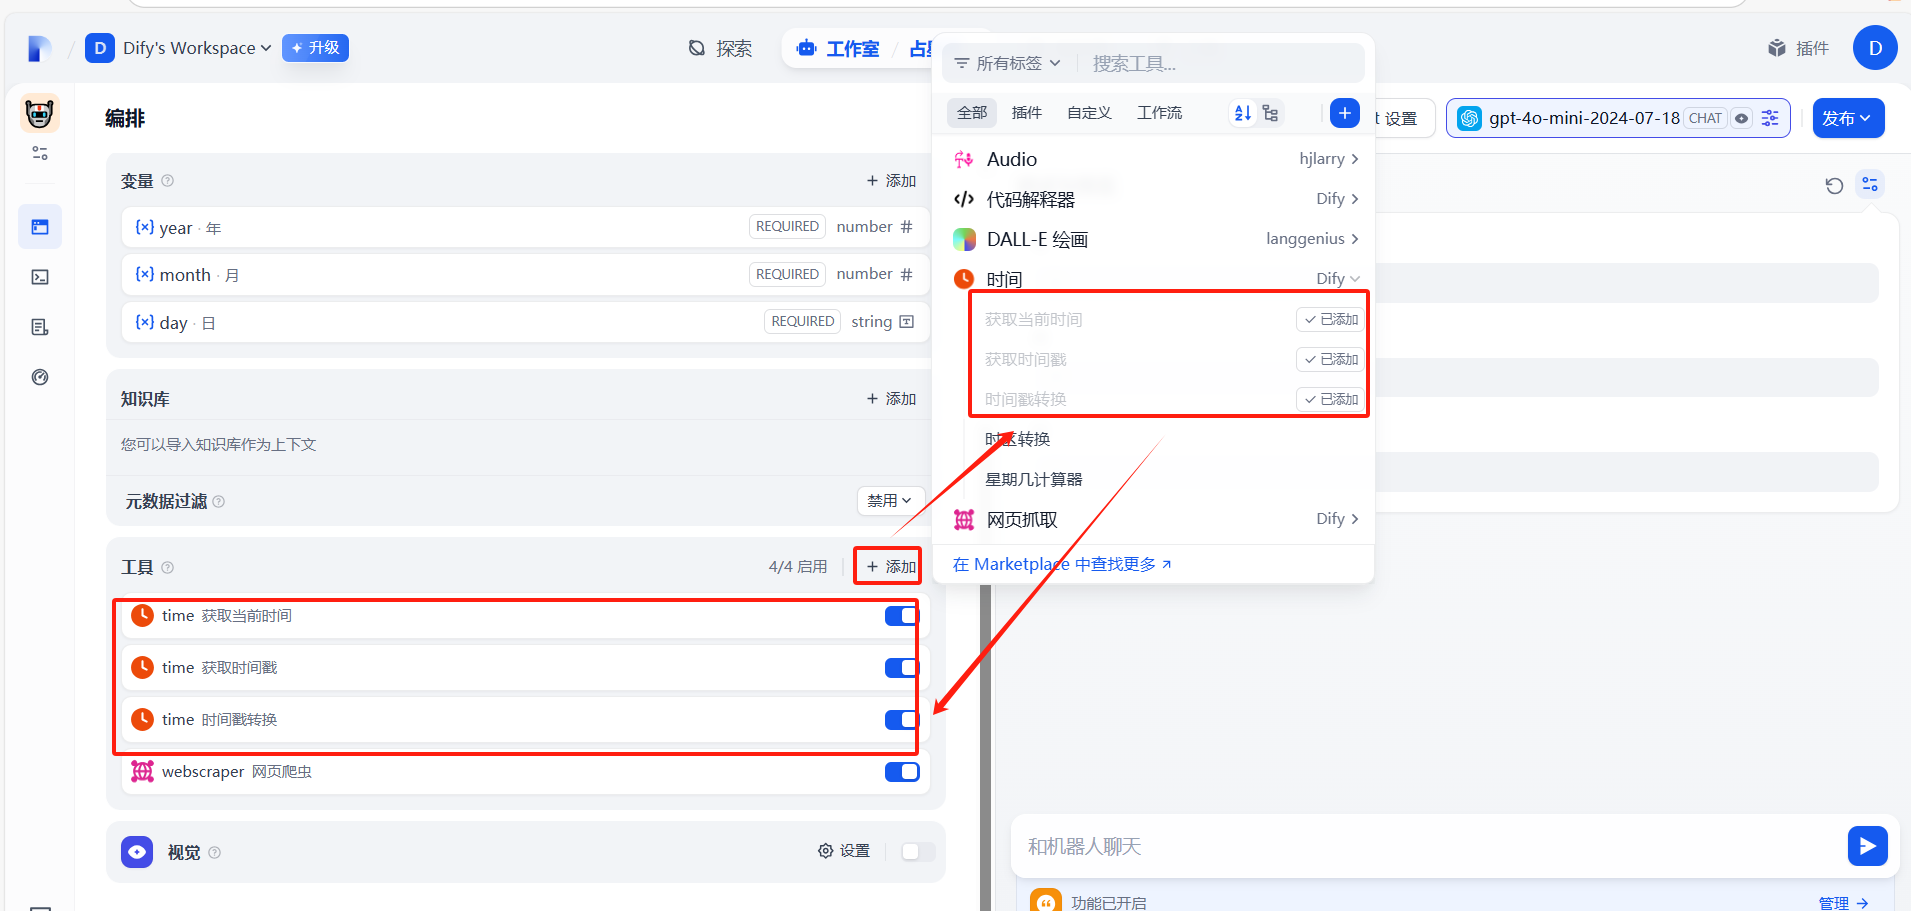Toggle the time 获取时间戳 tool switch
The image size is (1911, 911).
pyautogui.click(x=902, y=668)
